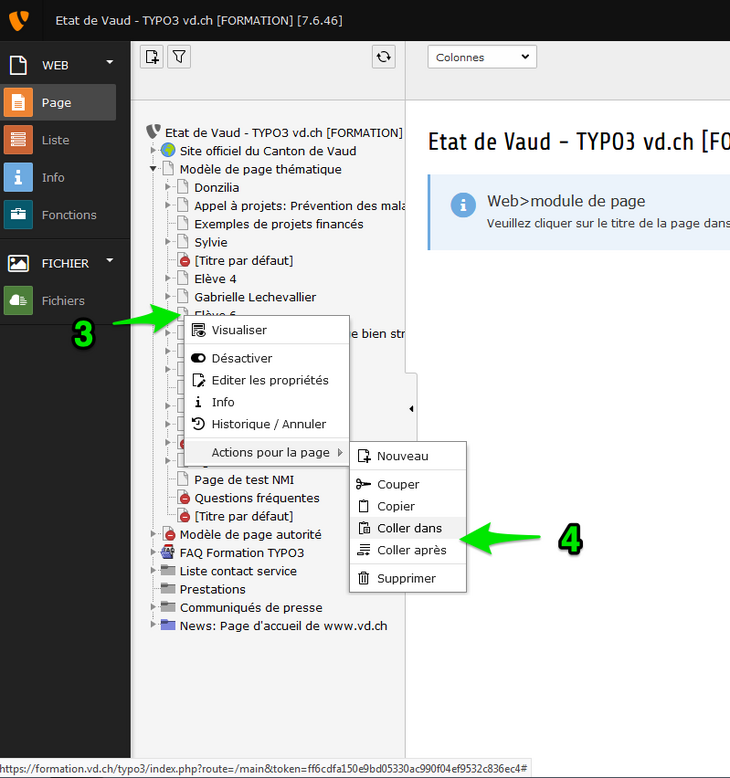Click the info icon in Web>module de page box
Image resolution: width=730 pixels, height=778 pixels.
463,205
